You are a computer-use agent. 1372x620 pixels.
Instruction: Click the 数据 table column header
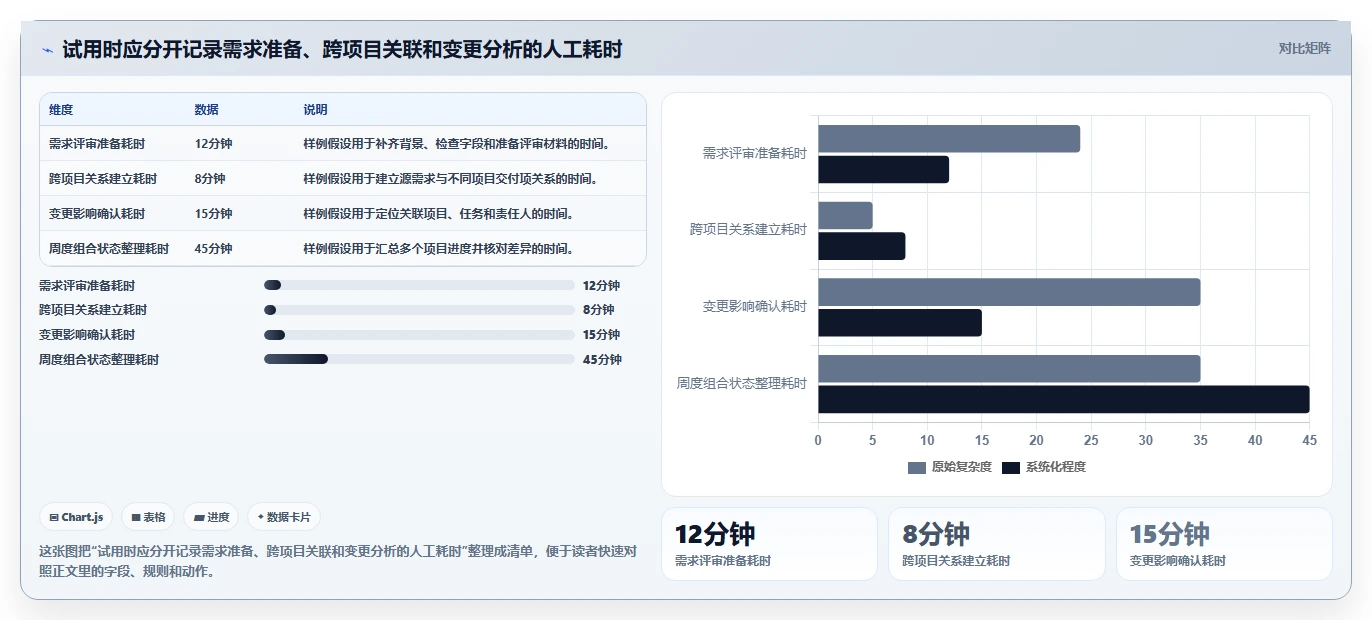coord(206,110)
